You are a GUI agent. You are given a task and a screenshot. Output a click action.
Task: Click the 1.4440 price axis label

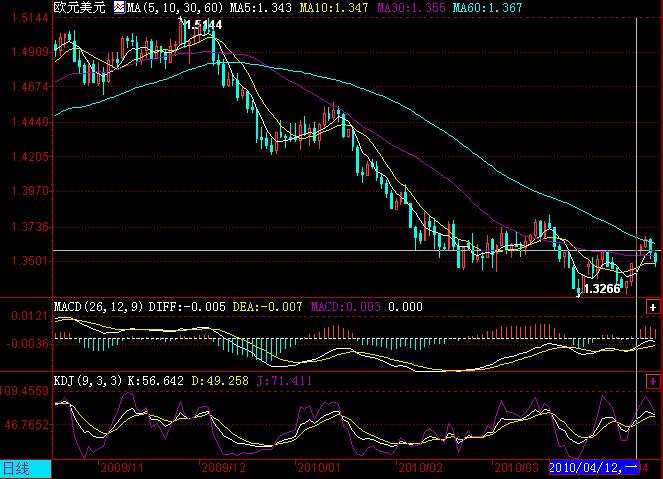(30, 122)
